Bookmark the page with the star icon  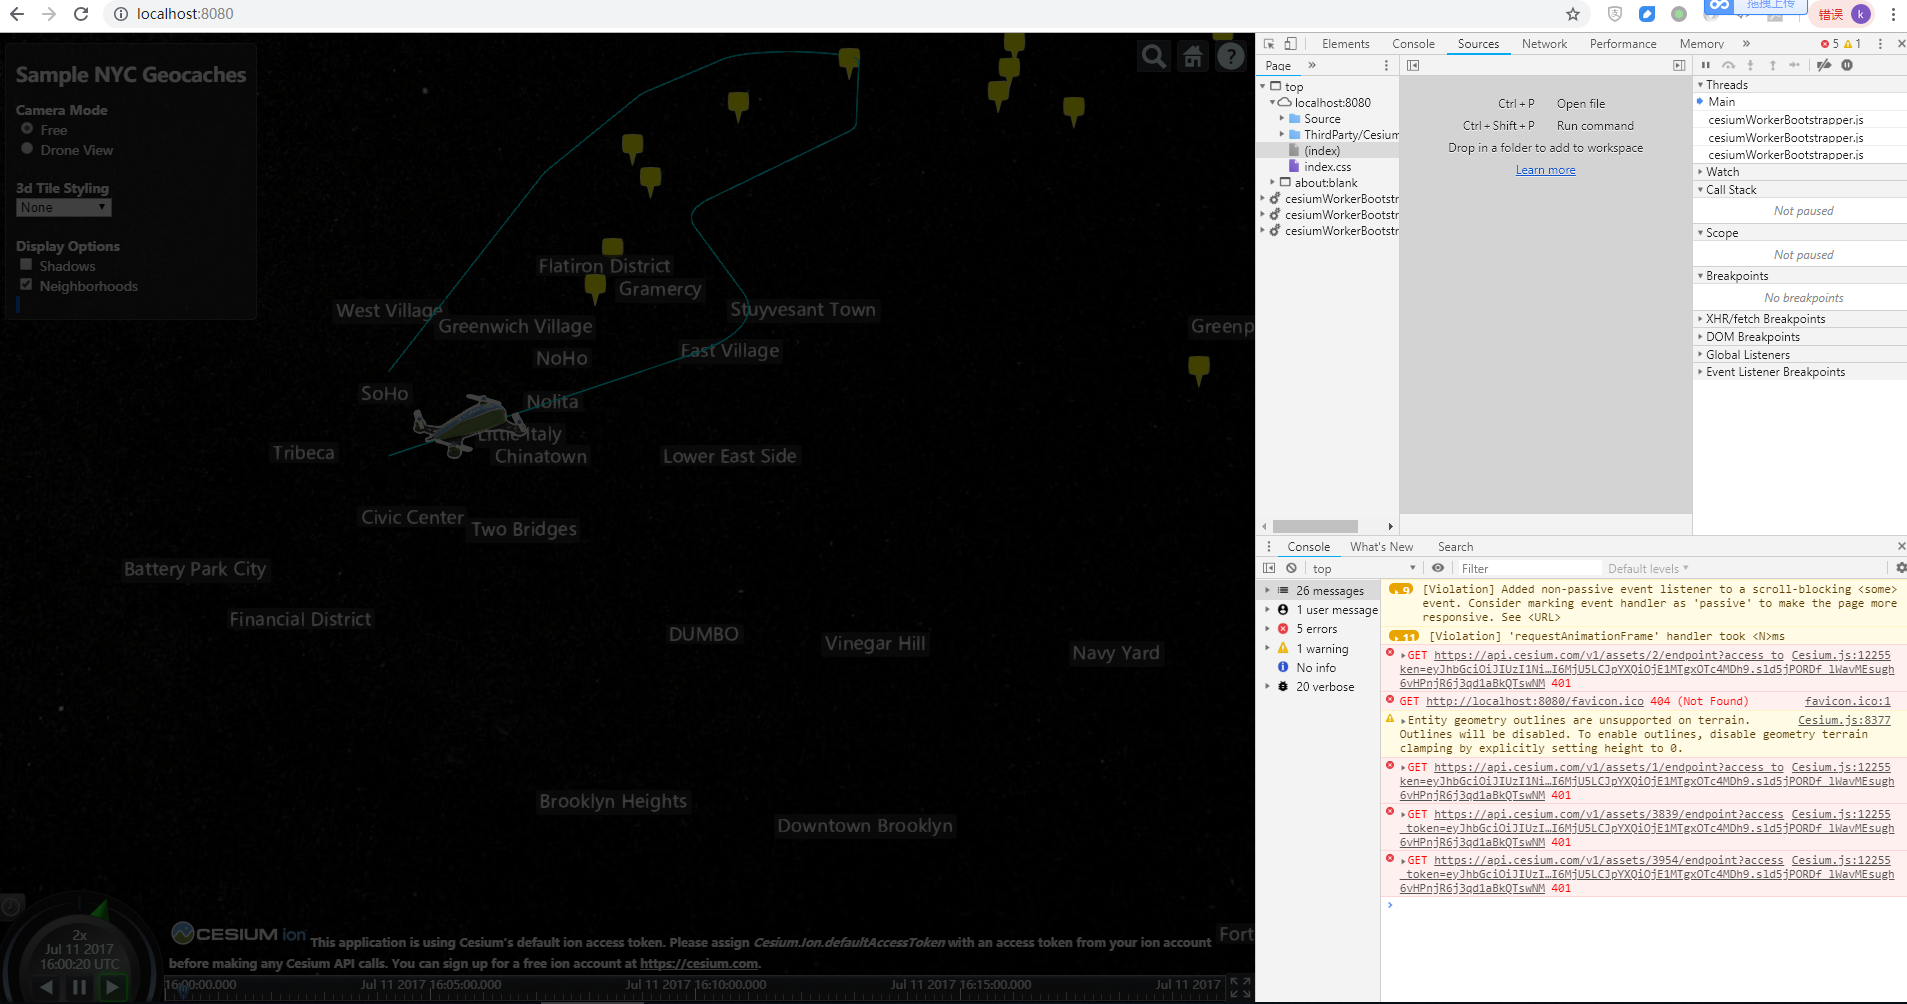(x=1573, y=14)
